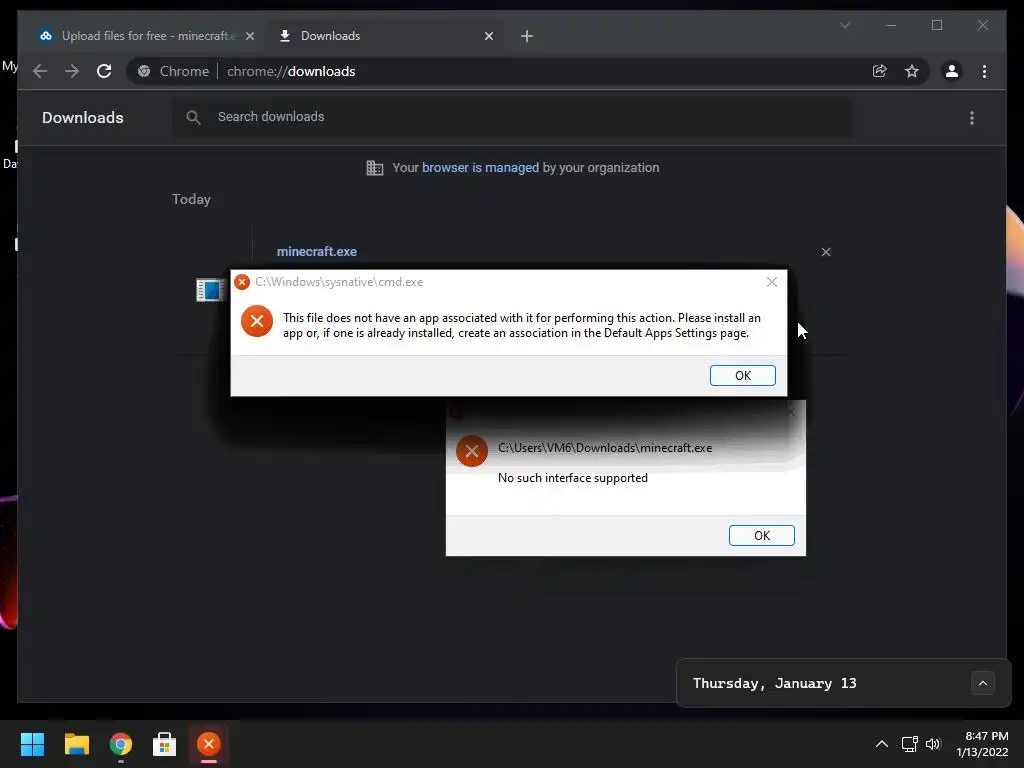Click the minecraft.exe file type icon
This screenshot has width=1024, height=768.
[x=210, y=289]
